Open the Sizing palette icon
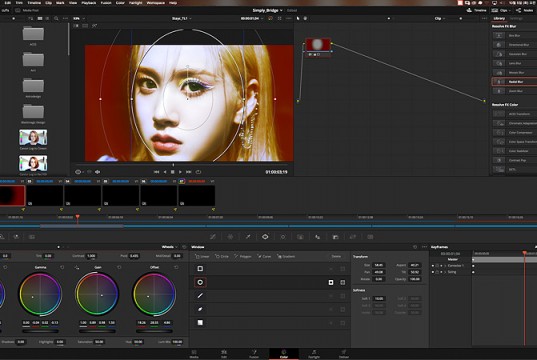This screenshot has width=537, height=360. click(353, 237)
